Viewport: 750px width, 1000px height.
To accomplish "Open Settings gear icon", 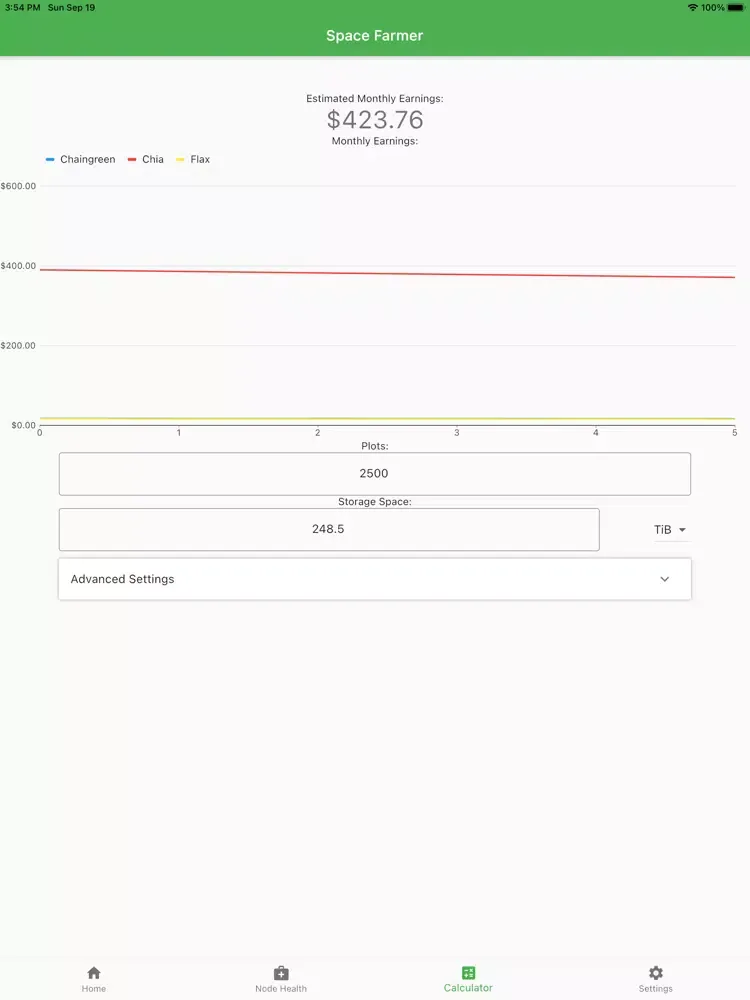I will pos(656,973).
